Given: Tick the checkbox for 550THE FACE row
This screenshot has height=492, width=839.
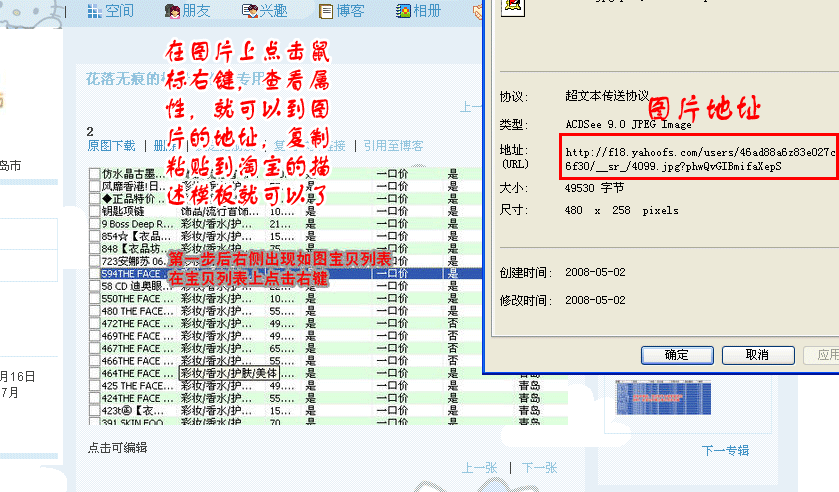Looking at the screenshot, I should pyautogui.click(x=95, y=299).
